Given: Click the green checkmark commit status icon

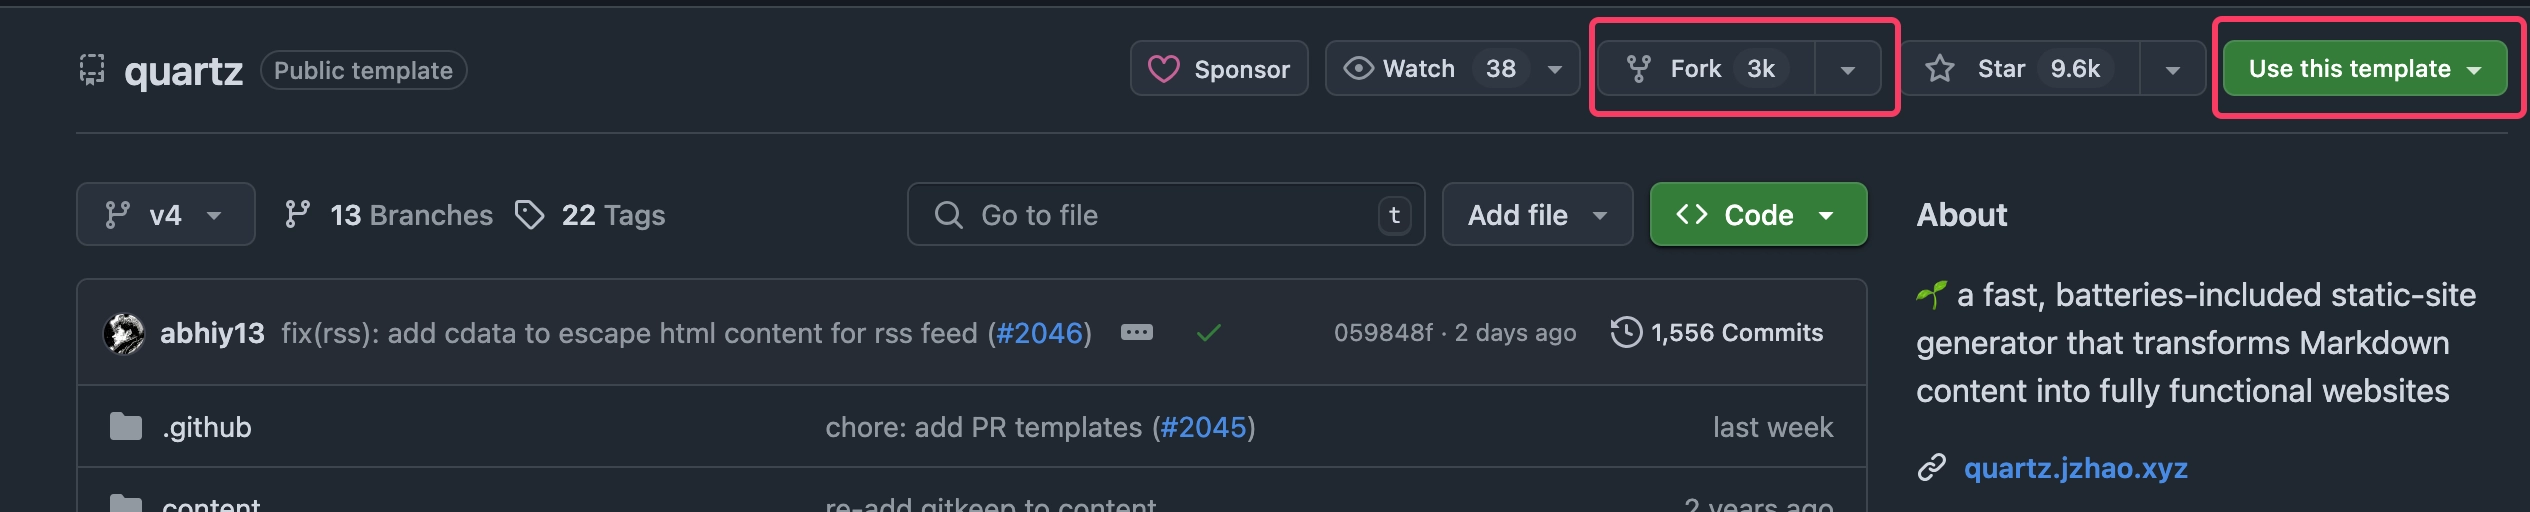Looking at the screenshot, I should click(1209, 333).
